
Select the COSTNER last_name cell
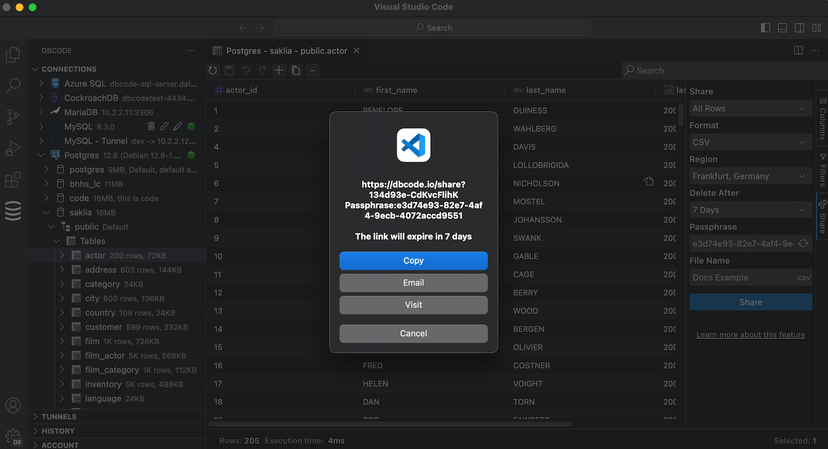click(531, 366)
